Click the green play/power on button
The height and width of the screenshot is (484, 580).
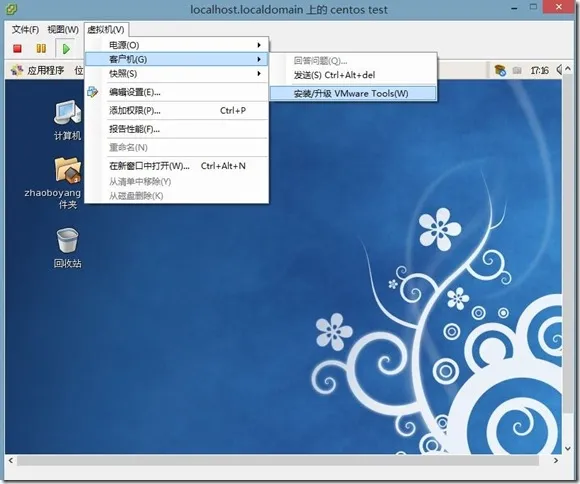click(66, 48)
